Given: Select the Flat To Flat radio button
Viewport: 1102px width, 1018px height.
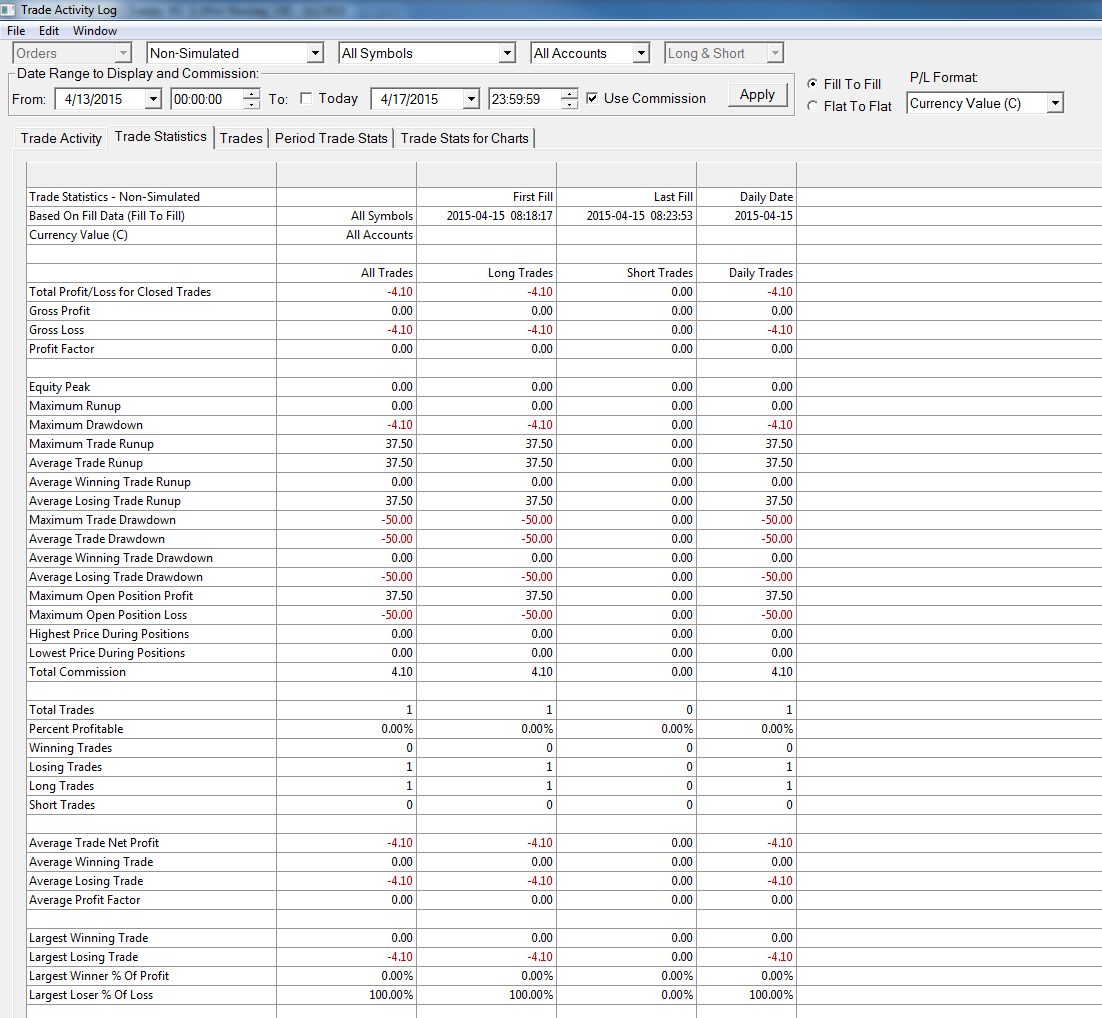Looking at the screenshot, I should [812, 106].
